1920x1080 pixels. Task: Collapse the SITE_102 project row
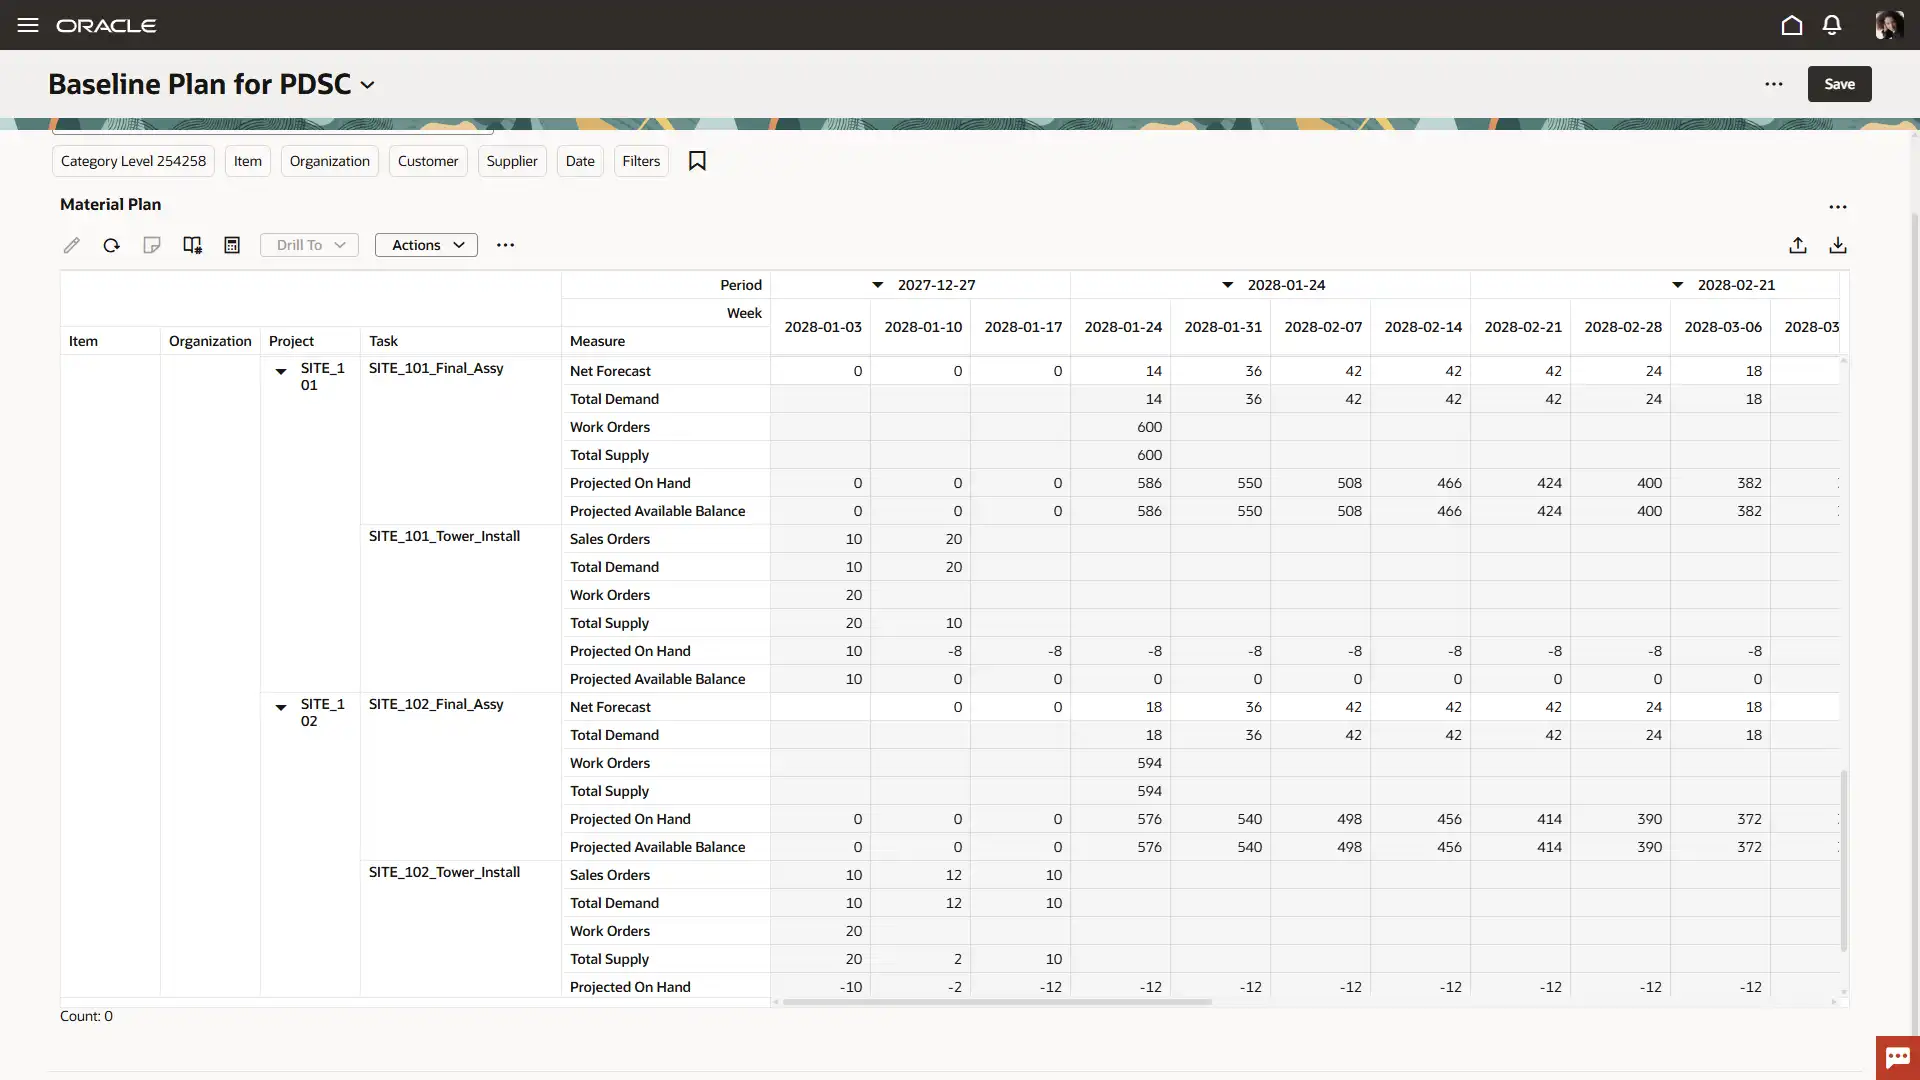pyautogui.click(x=281, y=707)
